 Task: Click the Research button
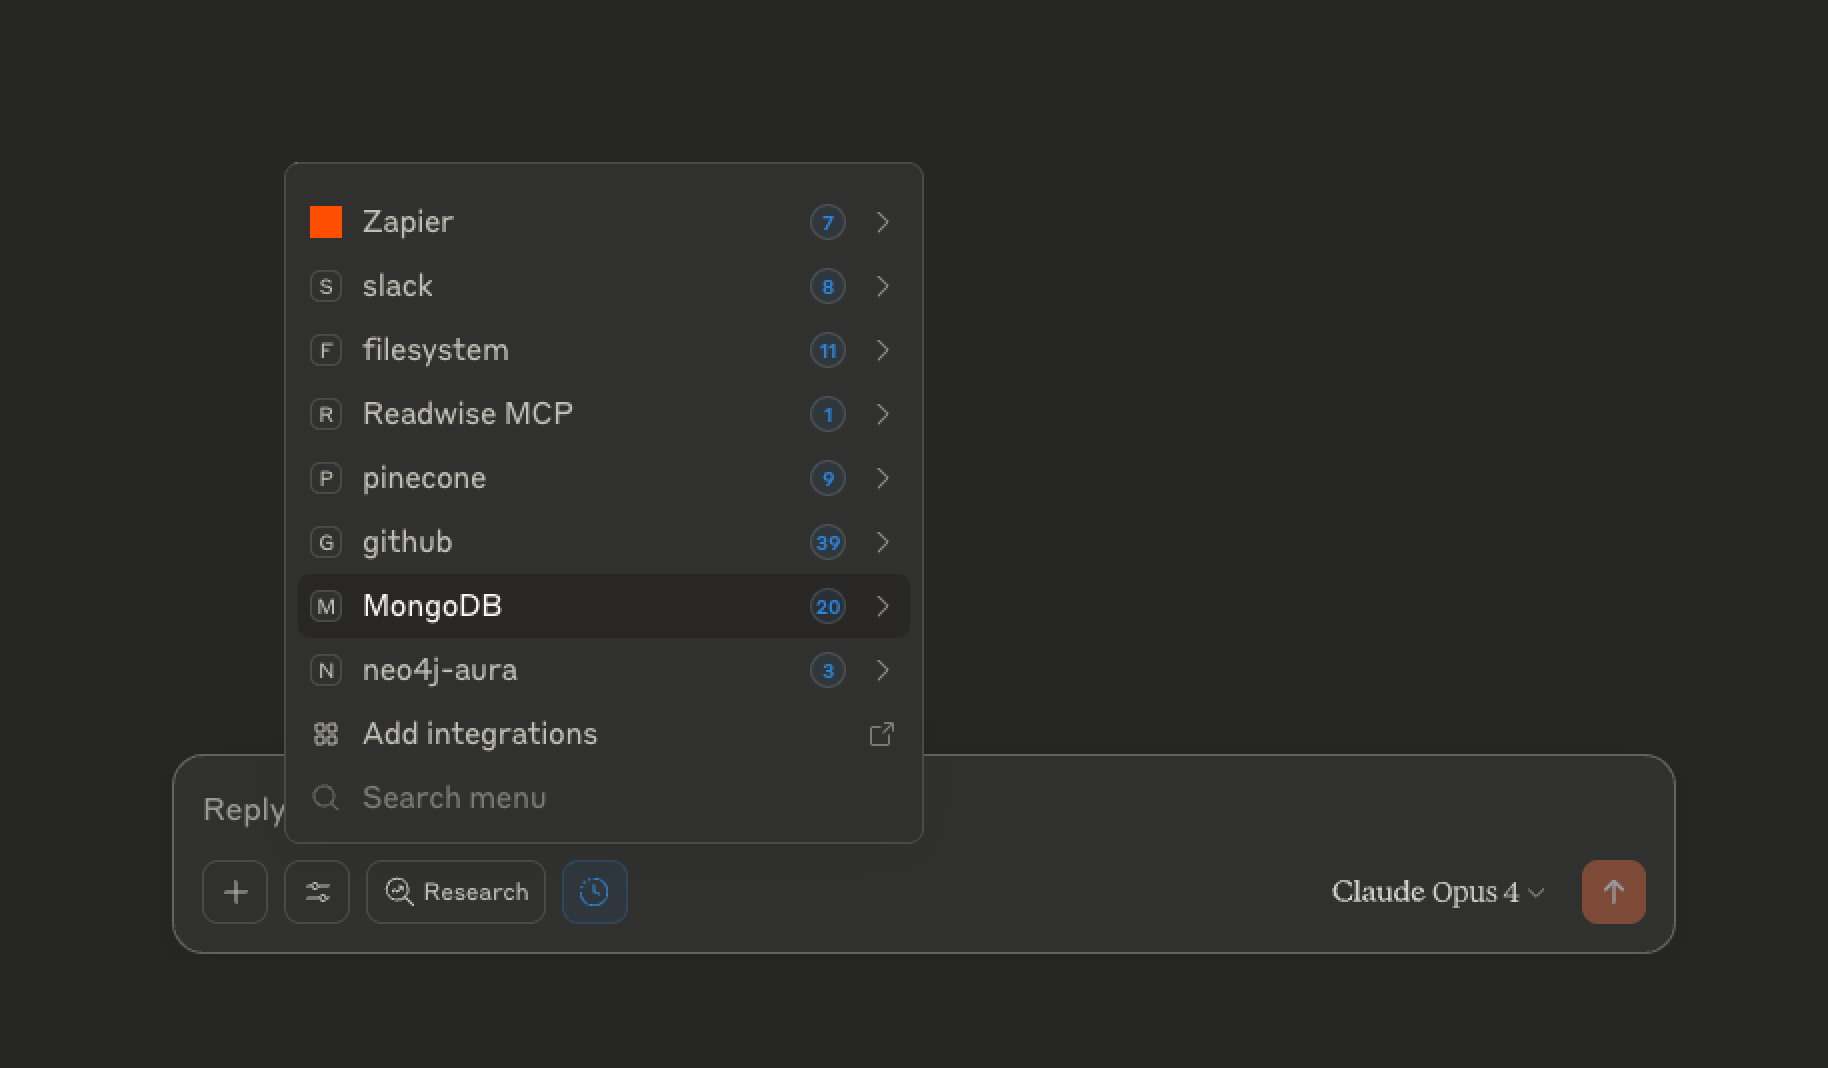(456, 892)
